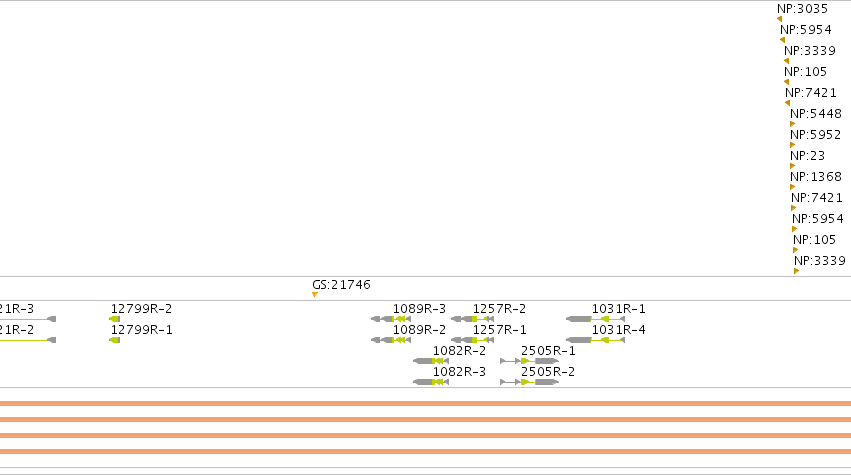Select the 12799R-1 transcript glyph

click(115, 340)
